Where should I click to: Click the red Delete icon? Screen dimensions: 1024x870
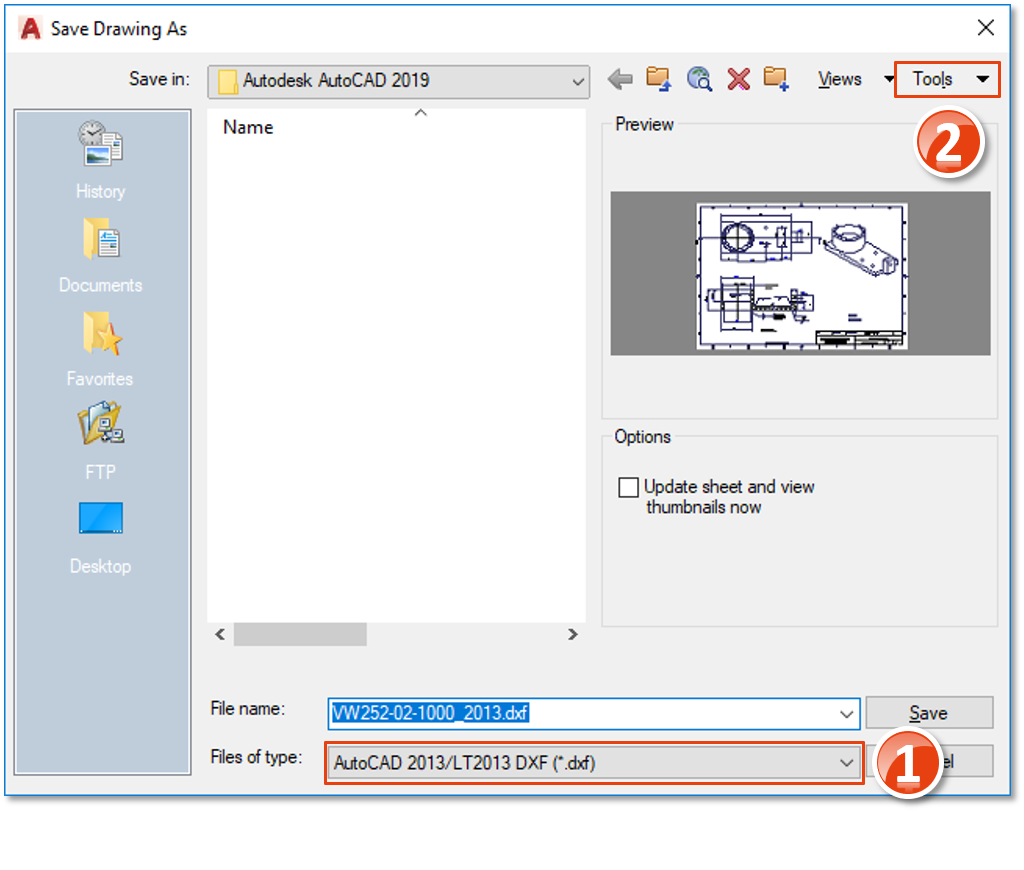pyautogui.click(x=739, y=80)
